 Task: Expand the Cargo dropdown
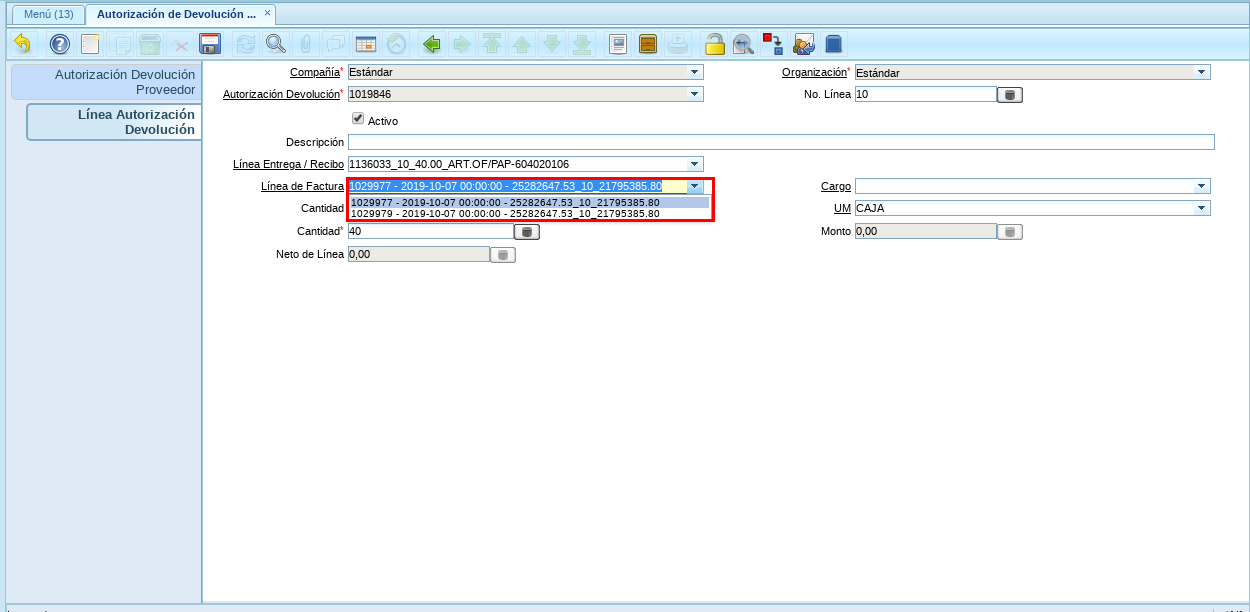pos(1202,186)
